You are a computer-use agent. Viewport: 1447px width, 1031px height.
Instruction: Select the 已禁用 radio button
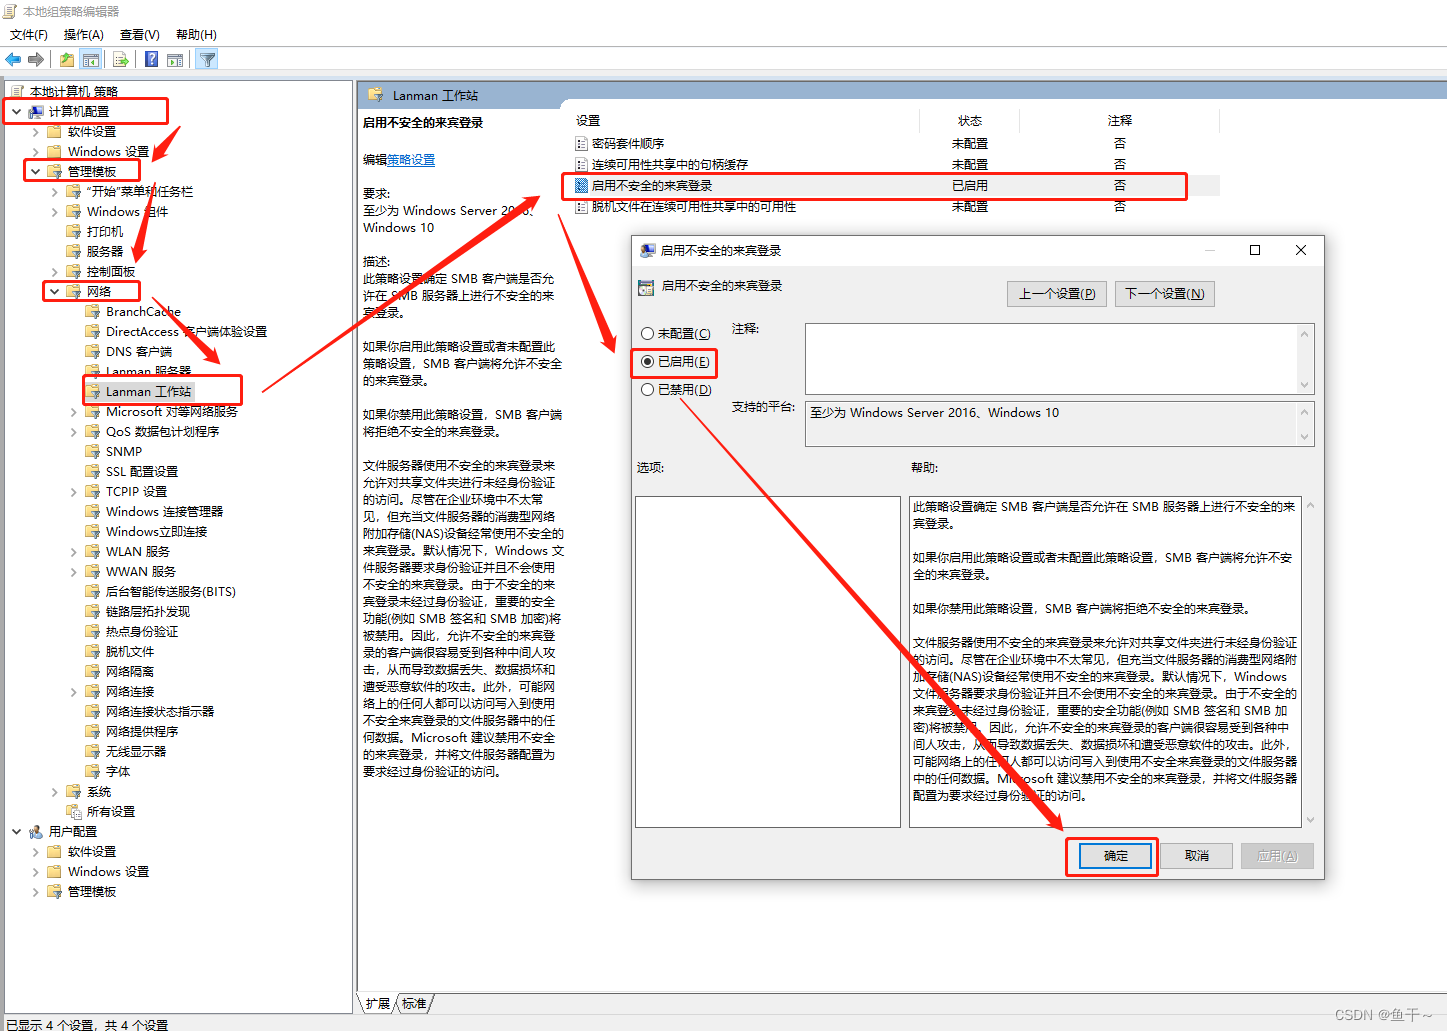tap(648, 389)
